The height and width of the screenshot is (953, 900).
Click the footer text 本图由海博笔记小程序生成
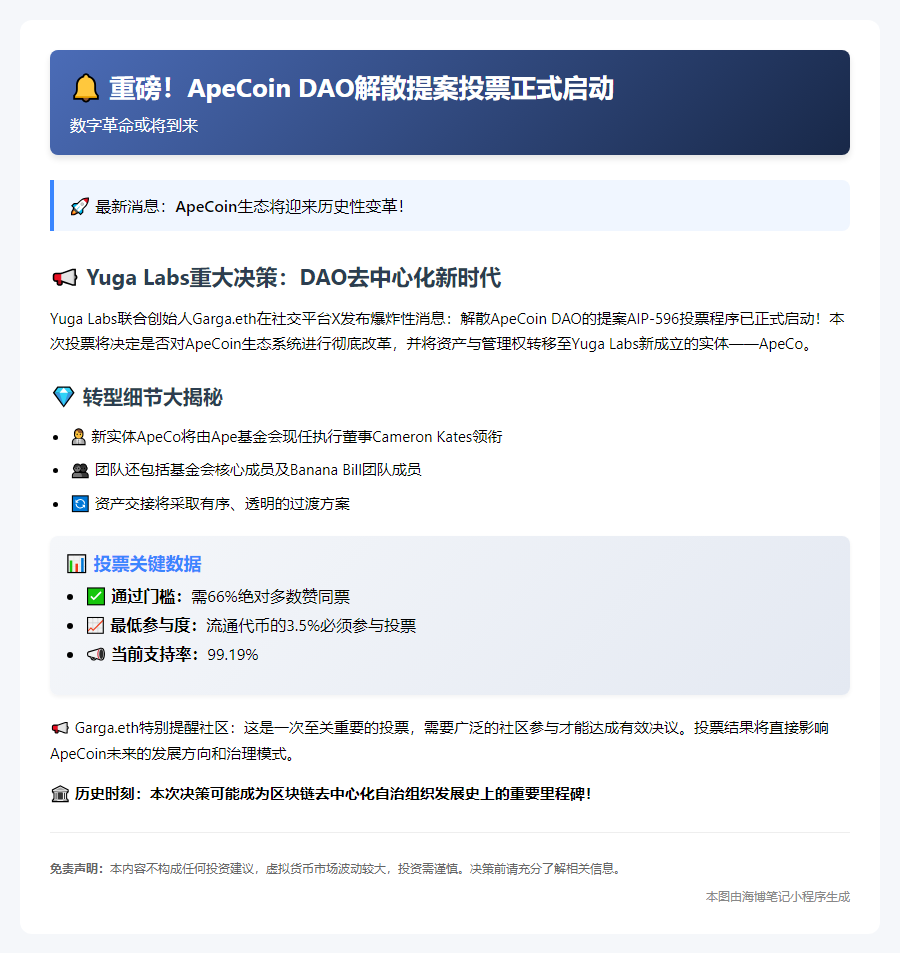(x=777, y=896)
